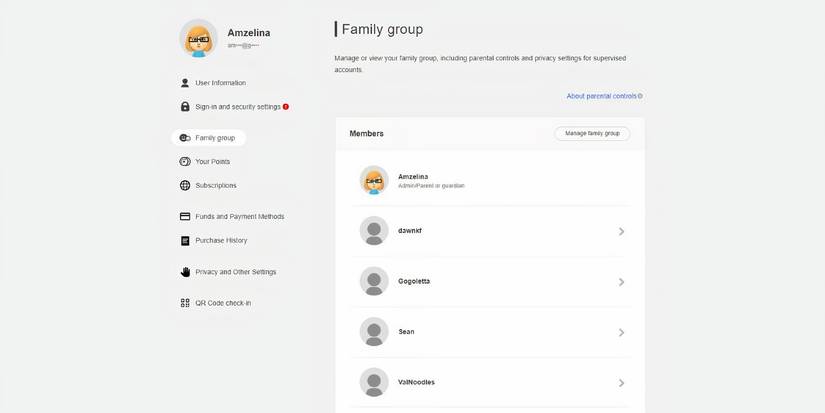Expand the Sean member chevron
The height and width of the screenshot is (413, 825).
click(621, 332)
